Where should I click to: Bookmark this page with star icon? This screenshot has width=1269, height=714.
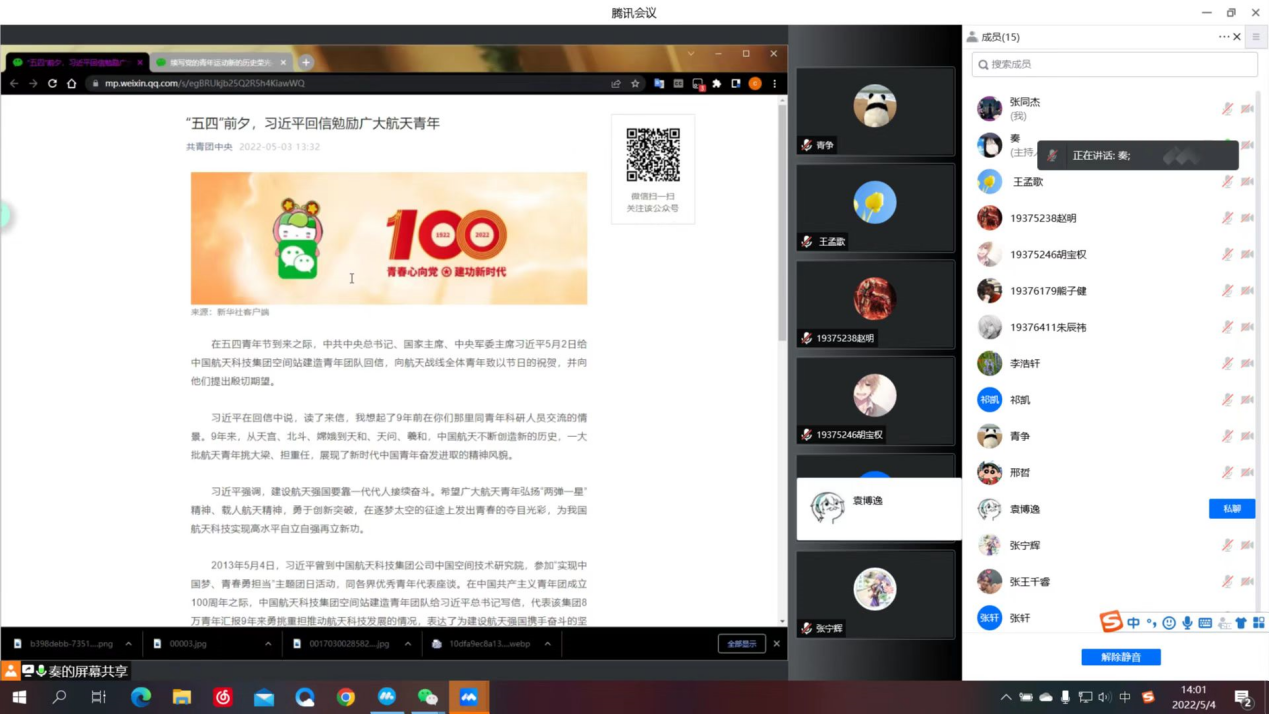pos(635,84)
